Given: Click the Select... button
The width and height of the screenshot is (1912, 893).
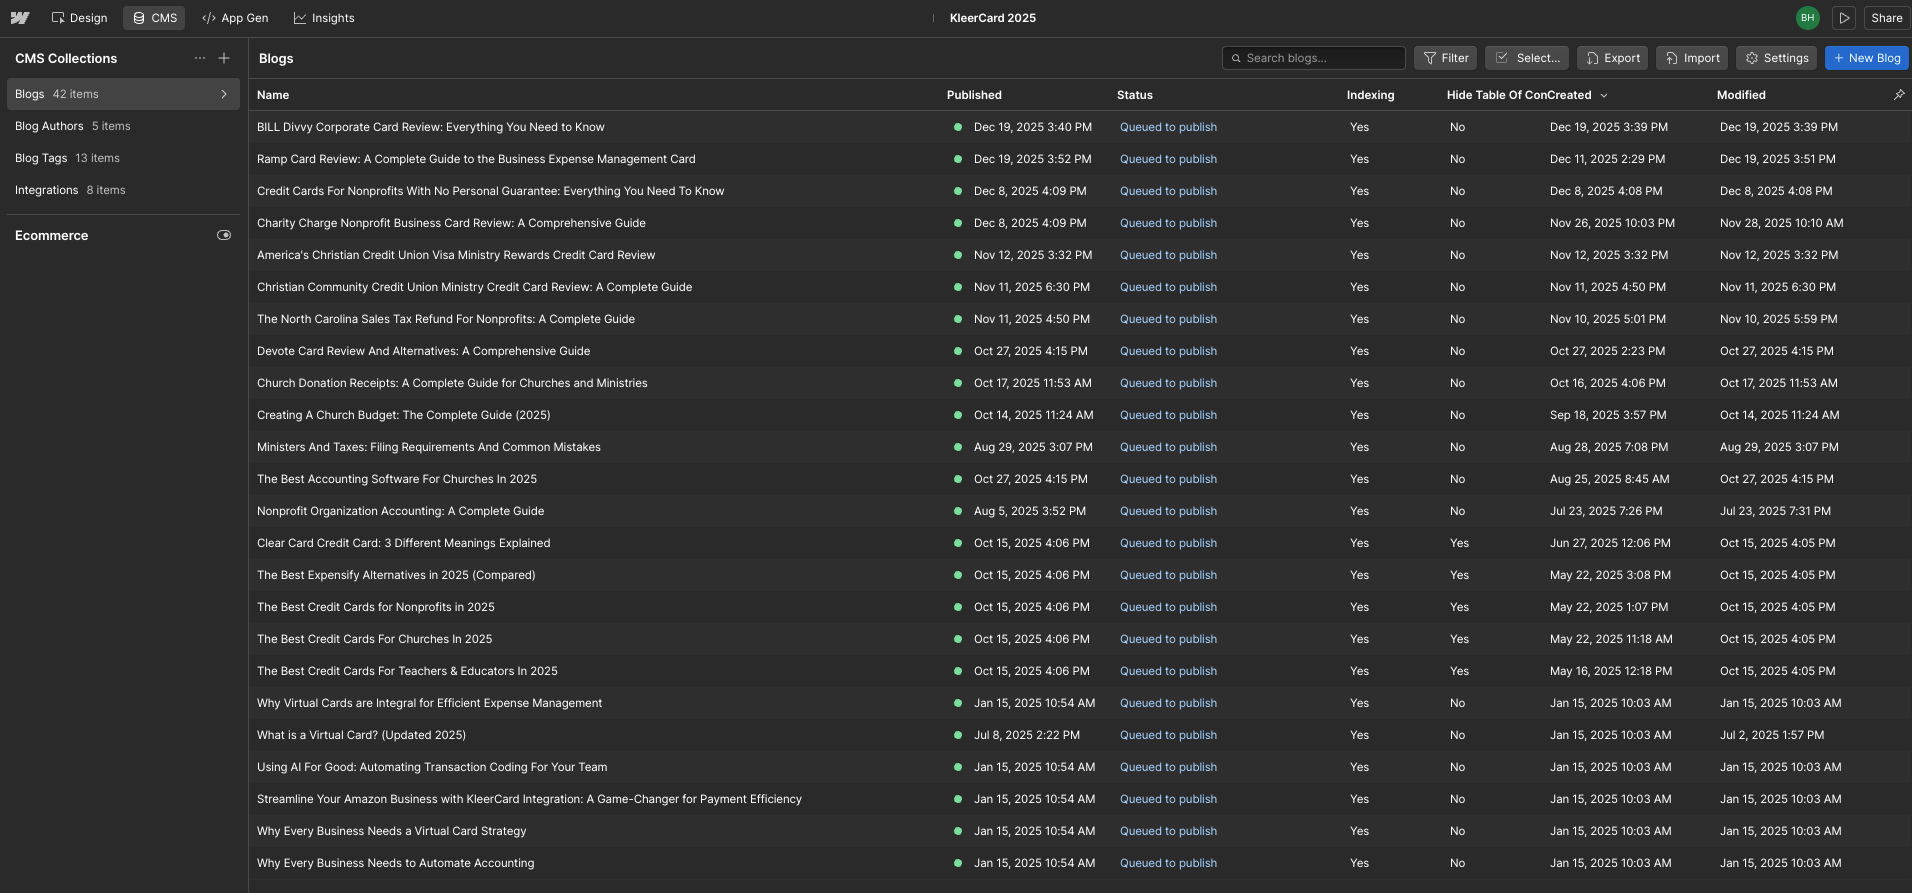Looking at the screenshot, I should point(1527,58).
